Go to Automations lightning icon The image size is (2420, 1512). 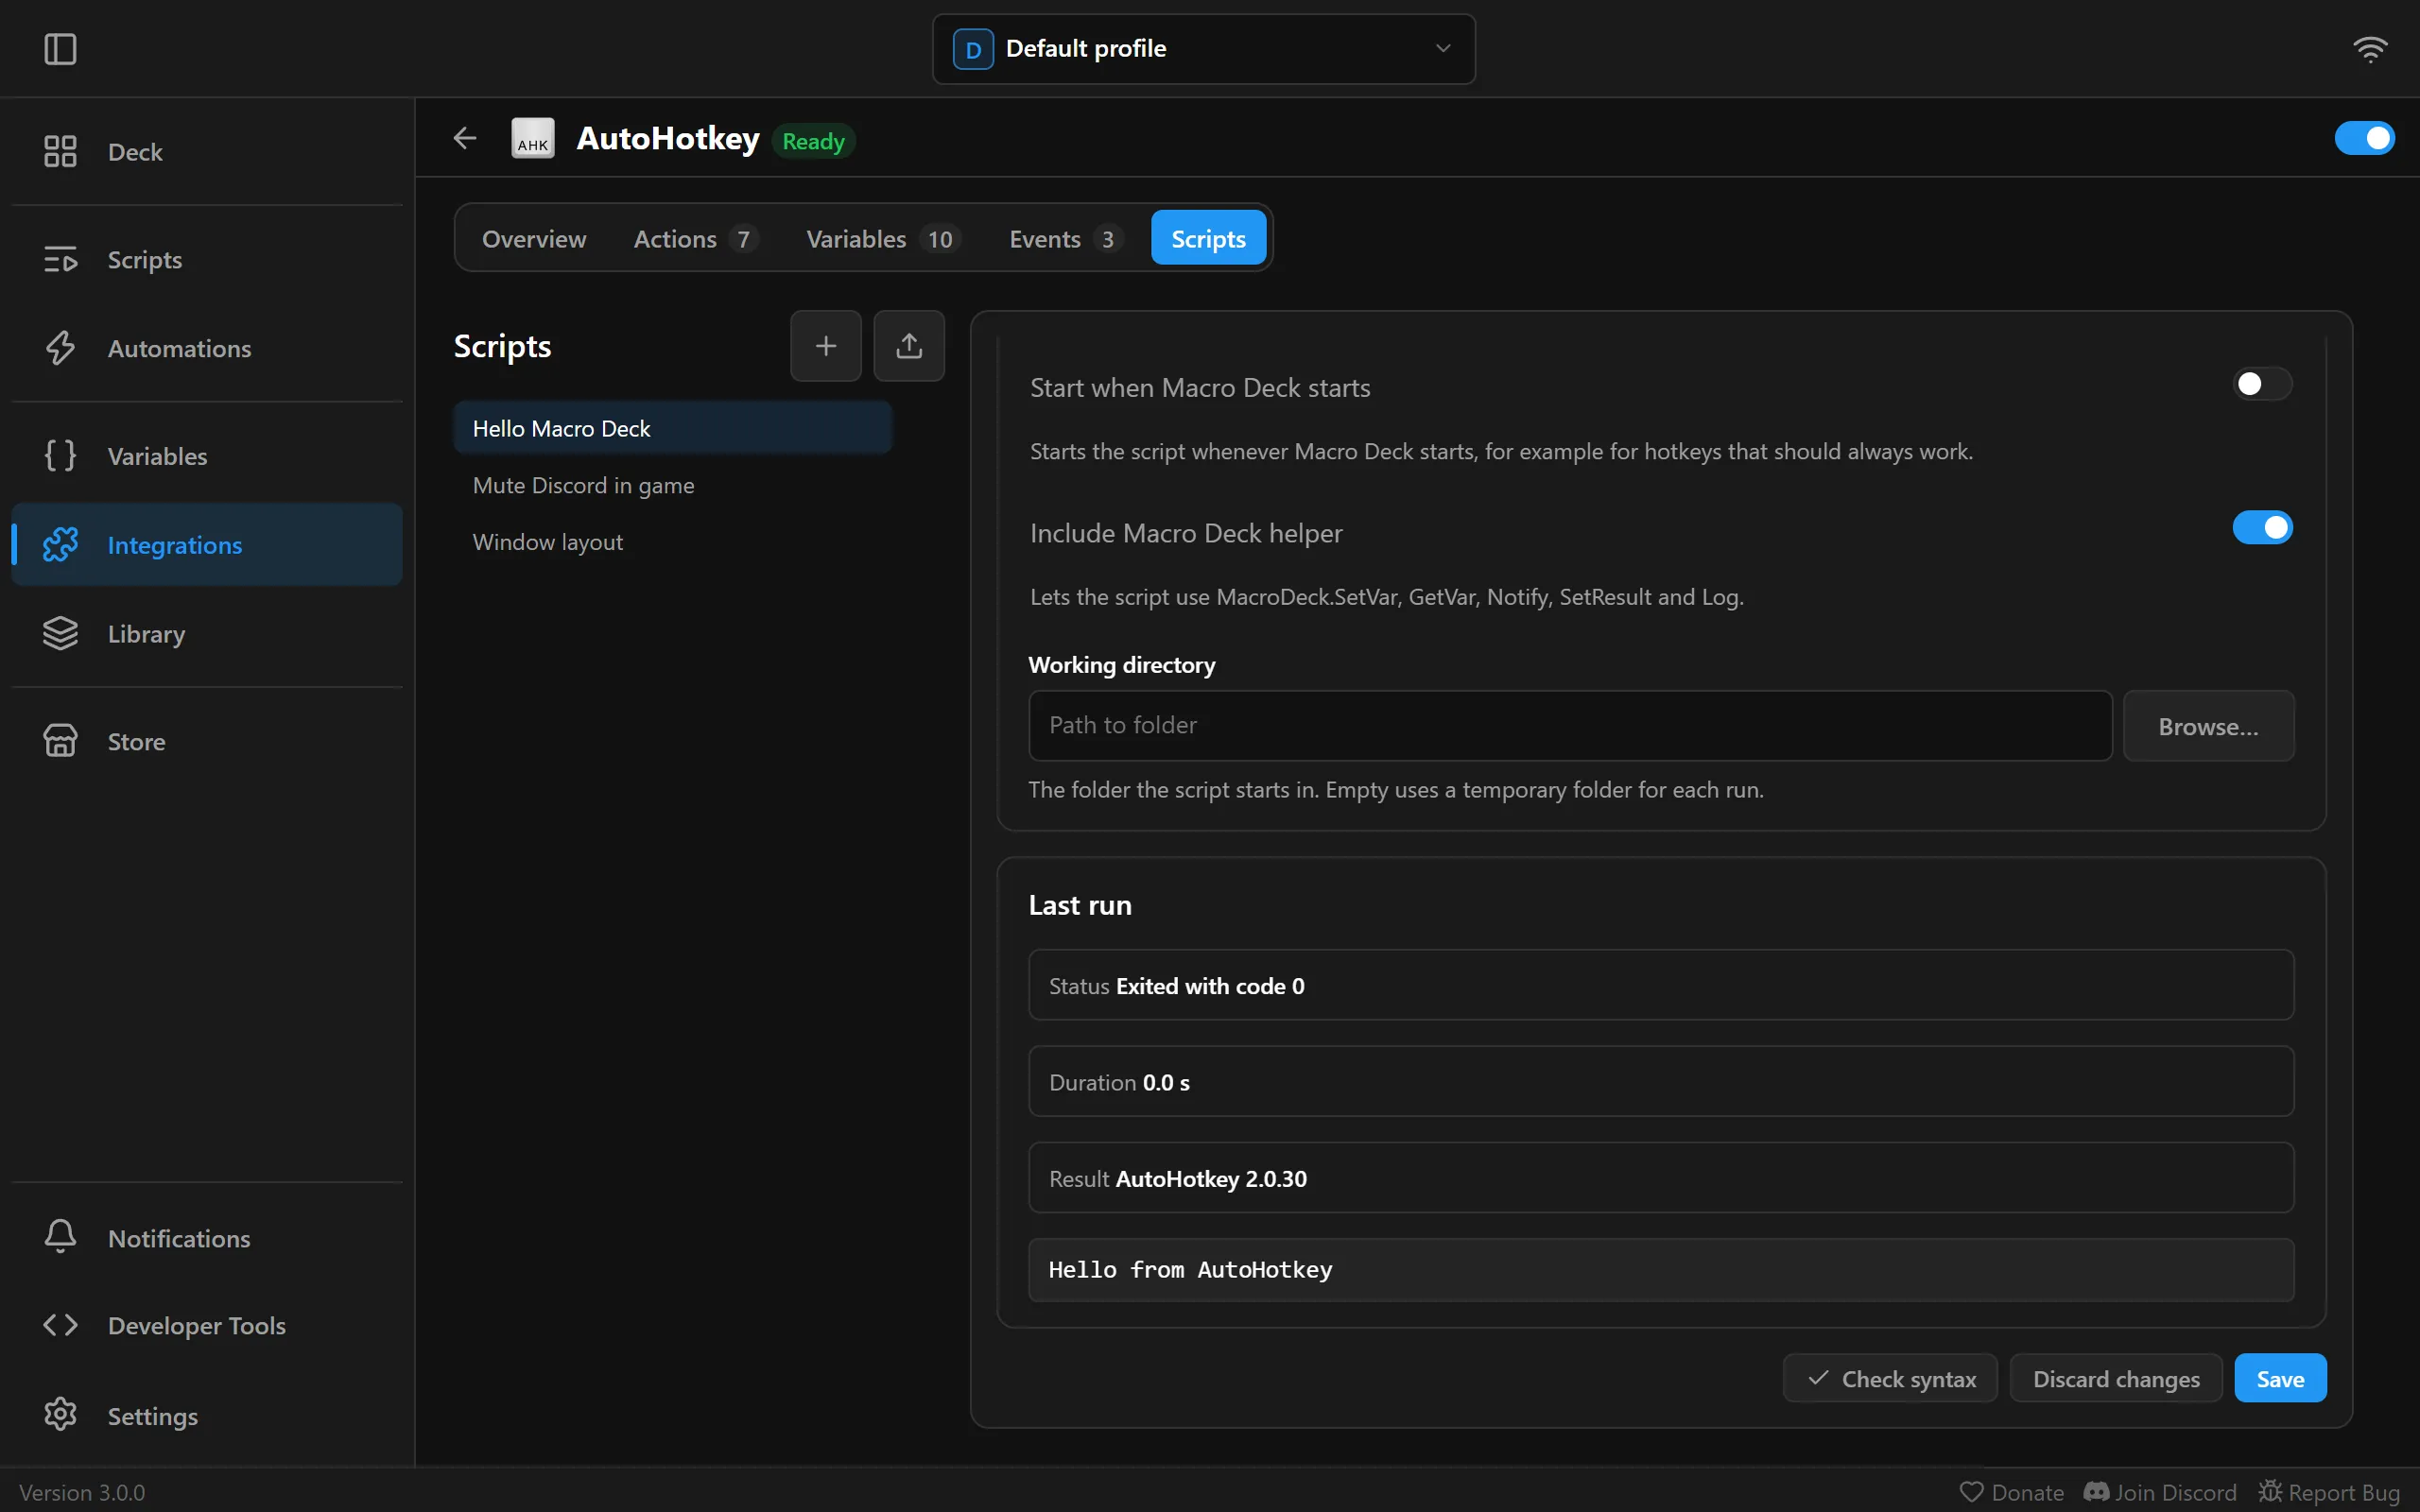[60, 348]
